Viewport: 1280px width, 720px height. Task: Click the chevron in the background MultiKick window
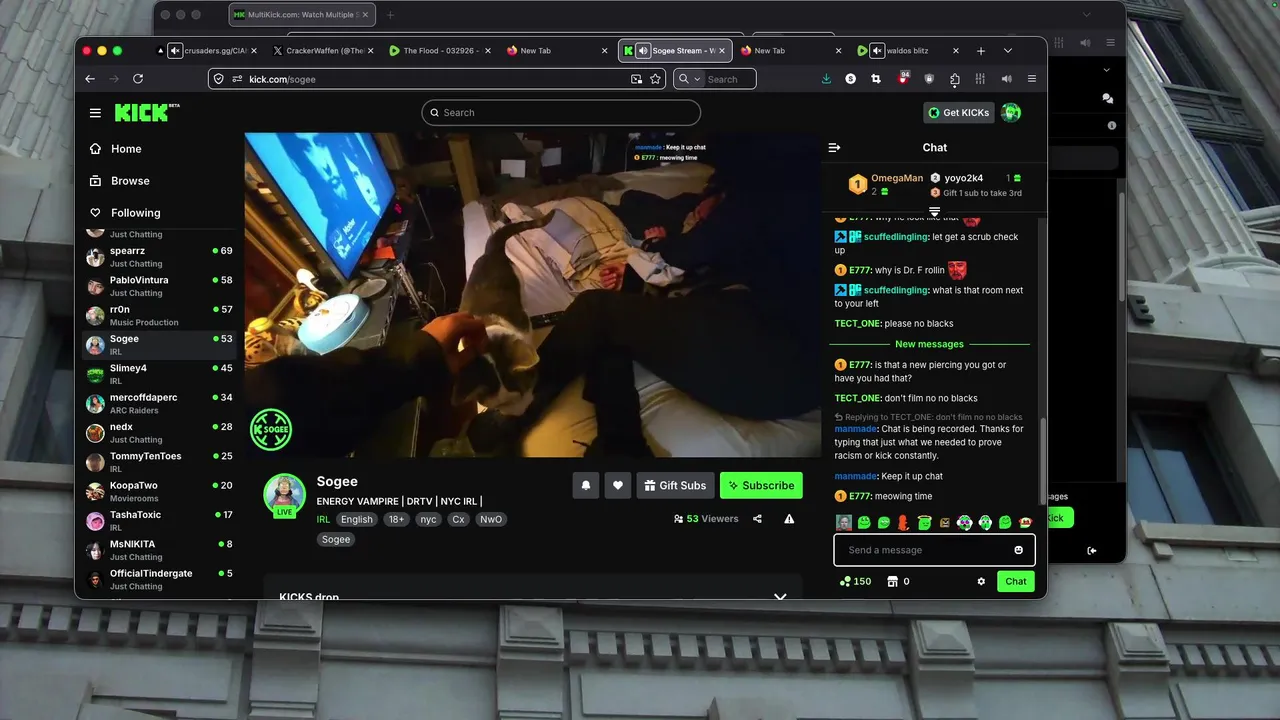point(1106,70)
